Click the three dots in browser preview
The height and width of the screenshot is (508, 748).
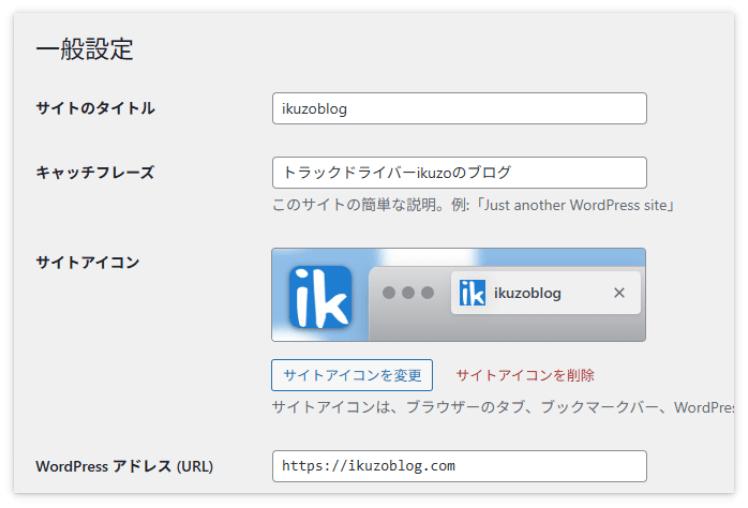[408, 292]
